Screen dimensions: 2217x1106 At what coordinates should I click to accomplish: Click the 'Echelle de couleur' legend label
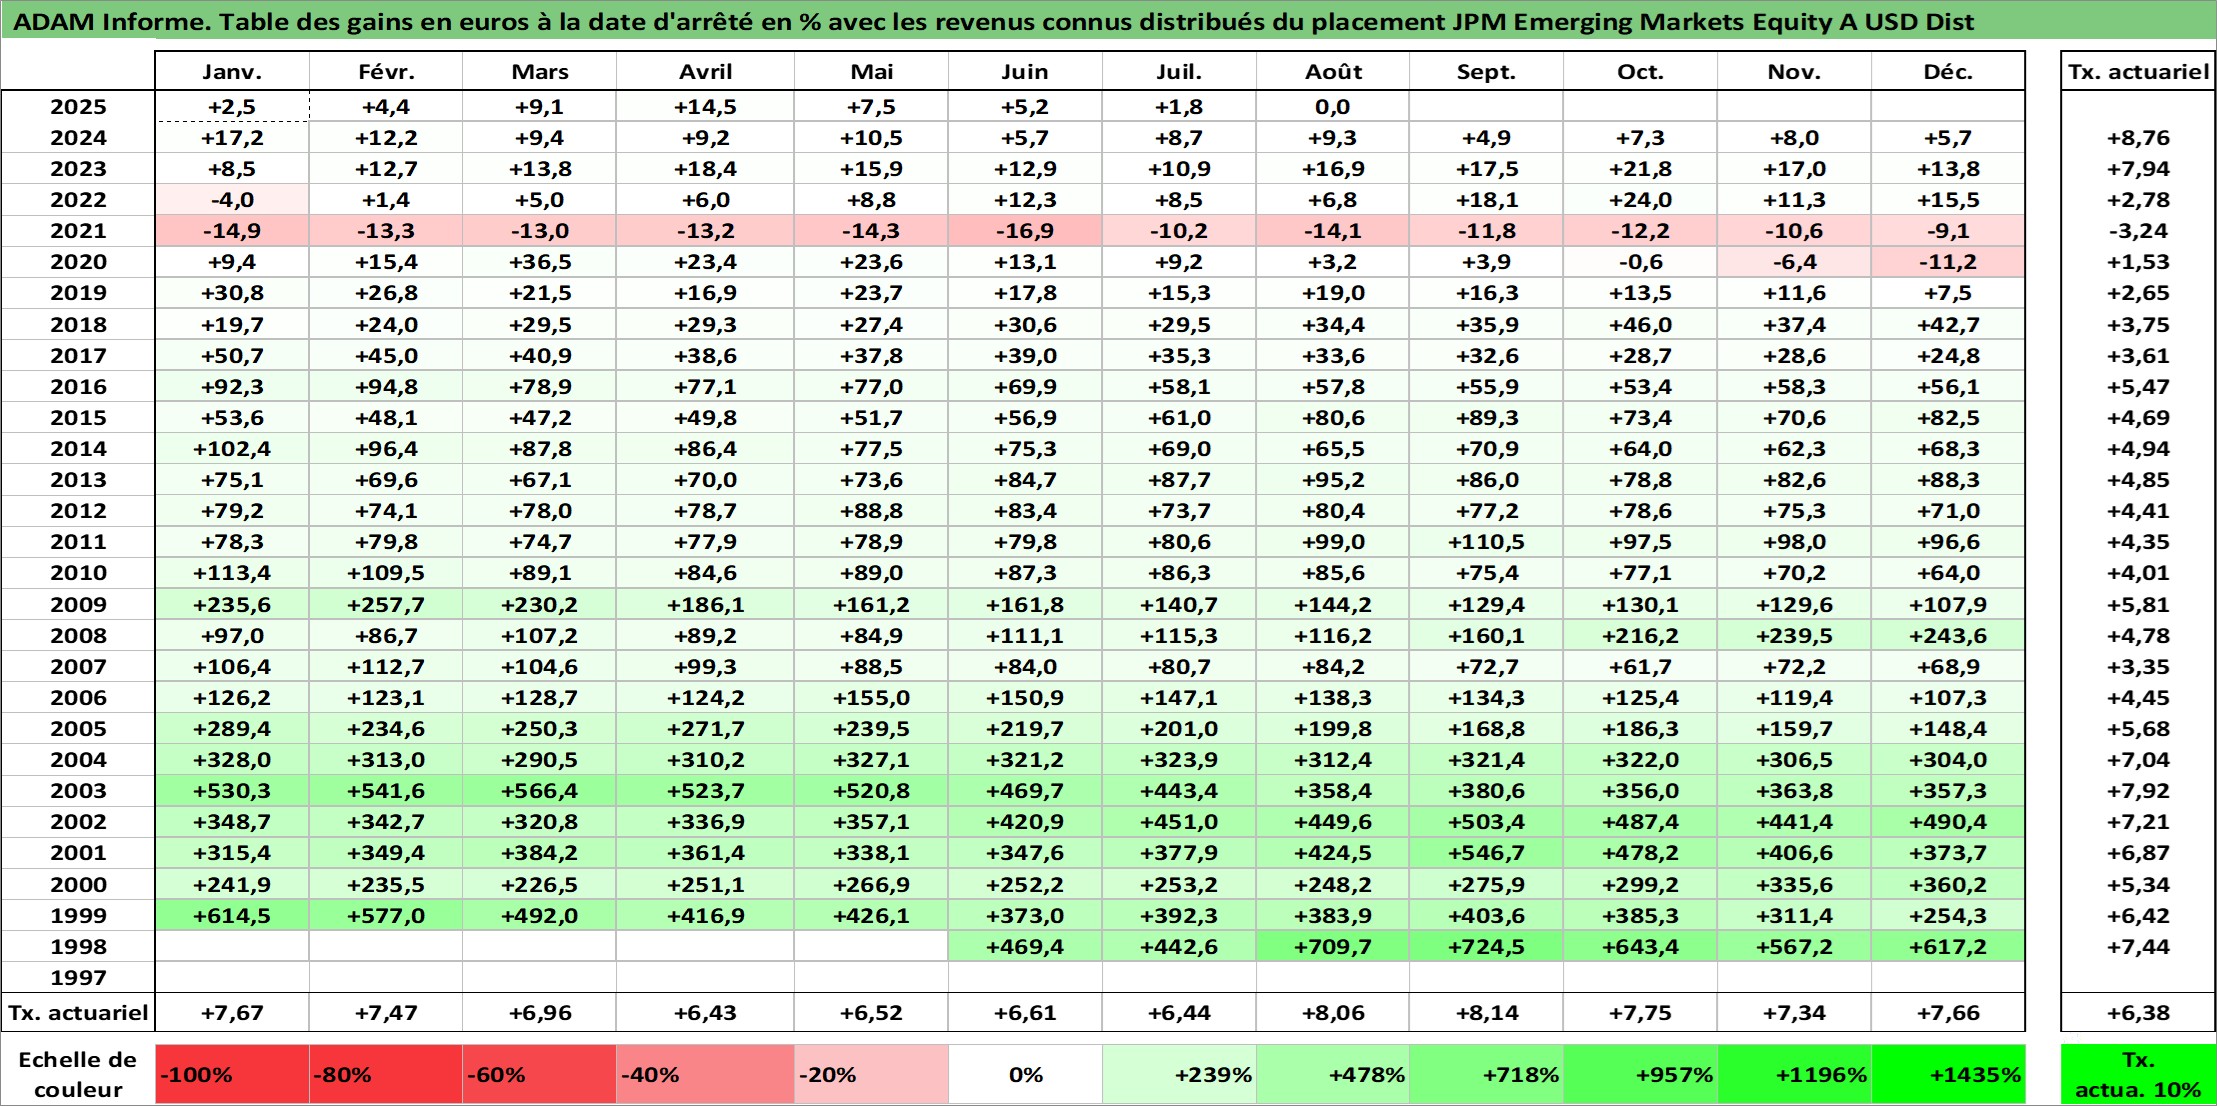tap(78, 1075)
